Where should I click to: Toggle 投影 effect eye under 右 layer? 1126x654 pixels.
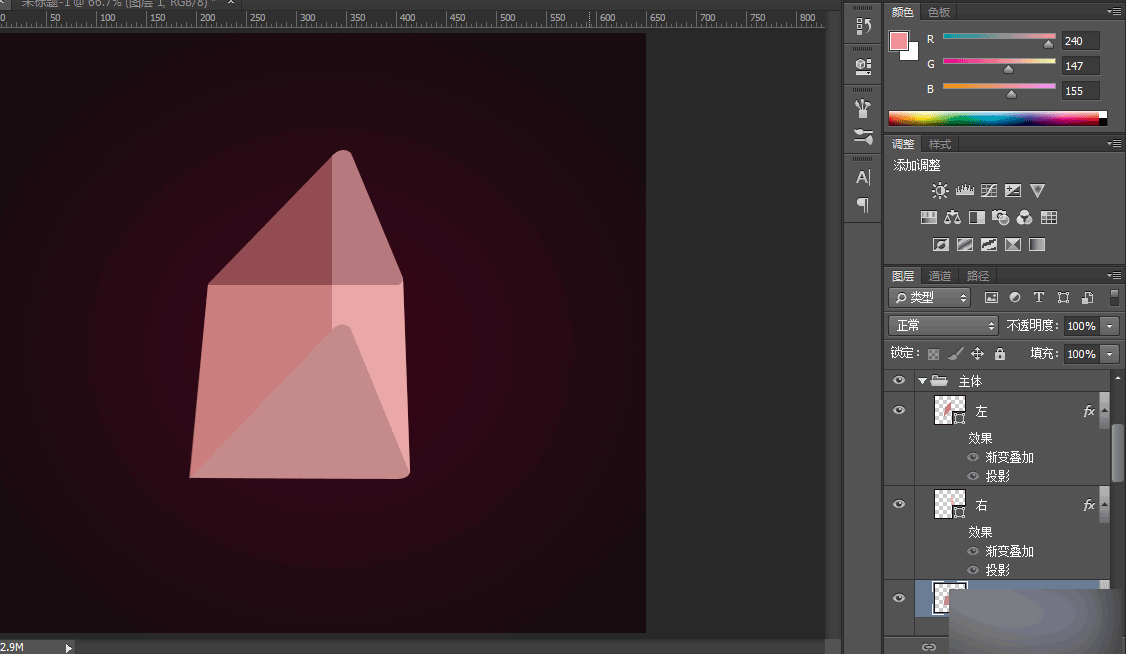point(973,570)
